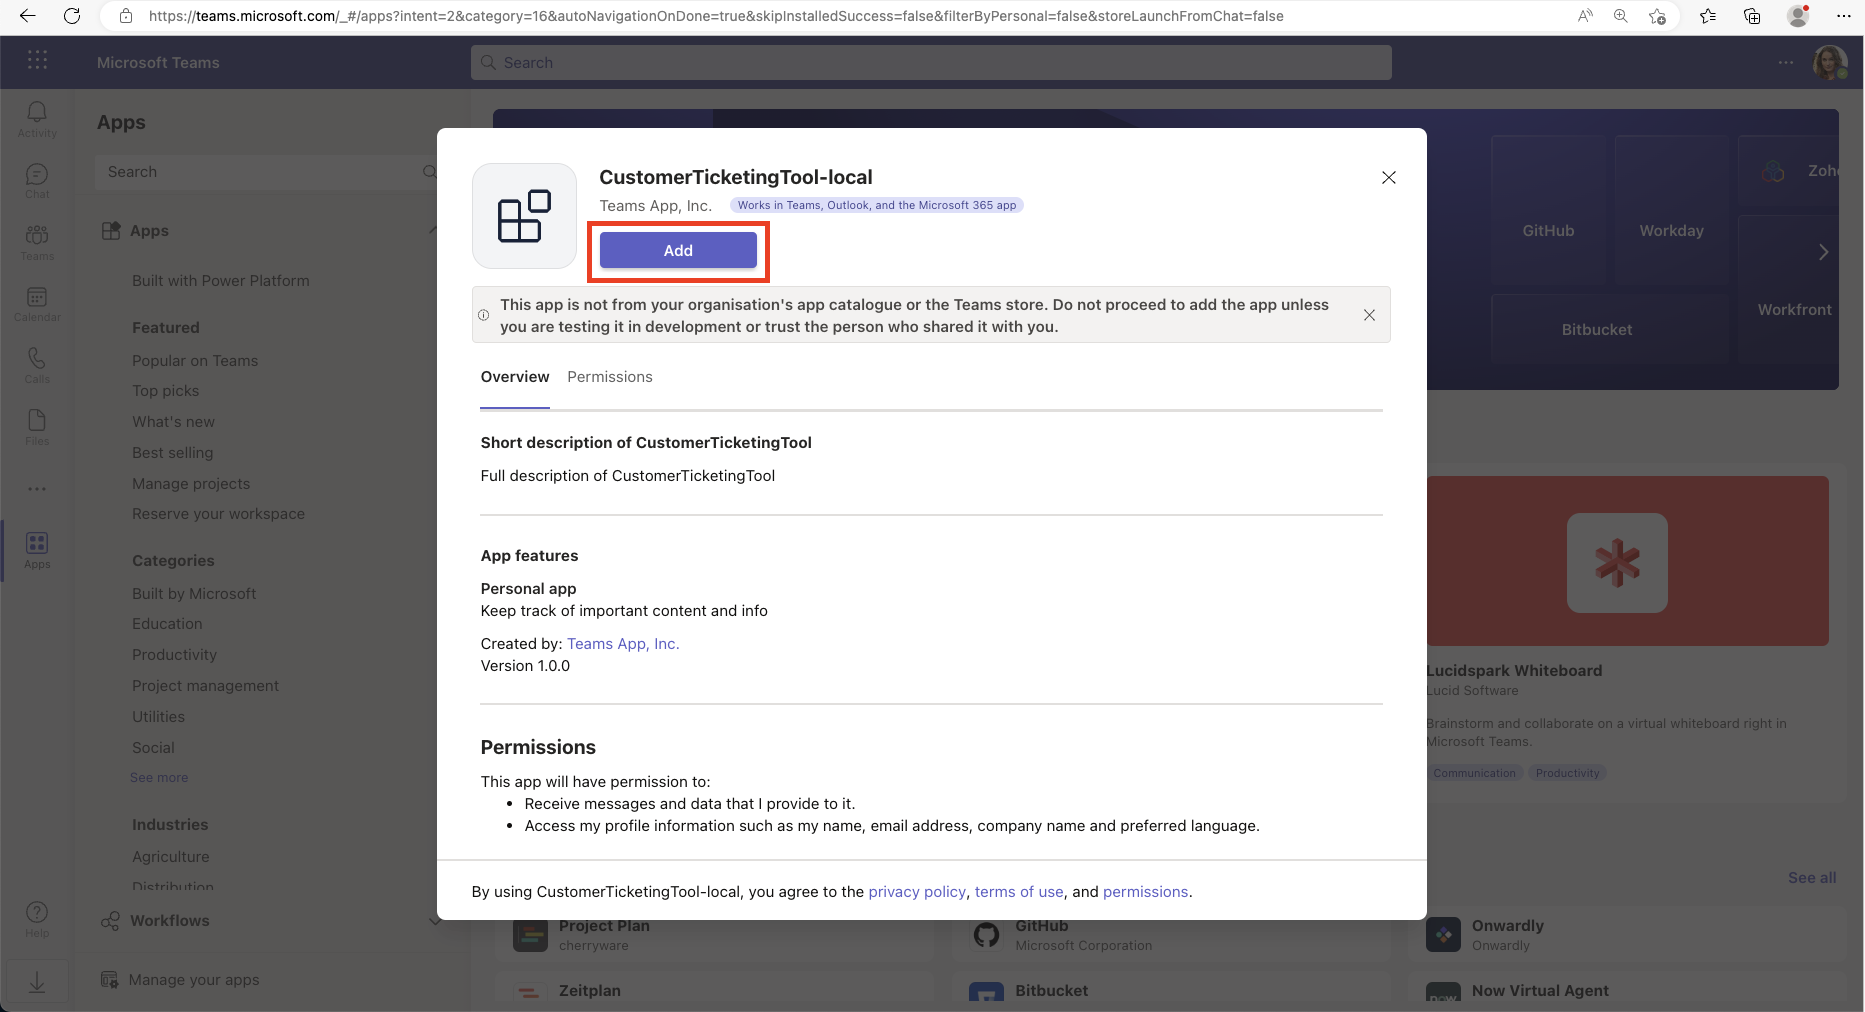The width and height of the screenshot is (1865, 1012).
Task: Click the Read aloud icon in address bar
Action: pos(1585,16)
